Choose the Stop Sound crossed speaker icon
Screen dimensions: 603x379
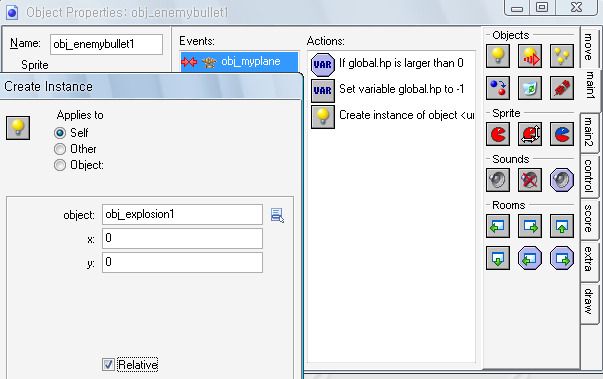530,180
